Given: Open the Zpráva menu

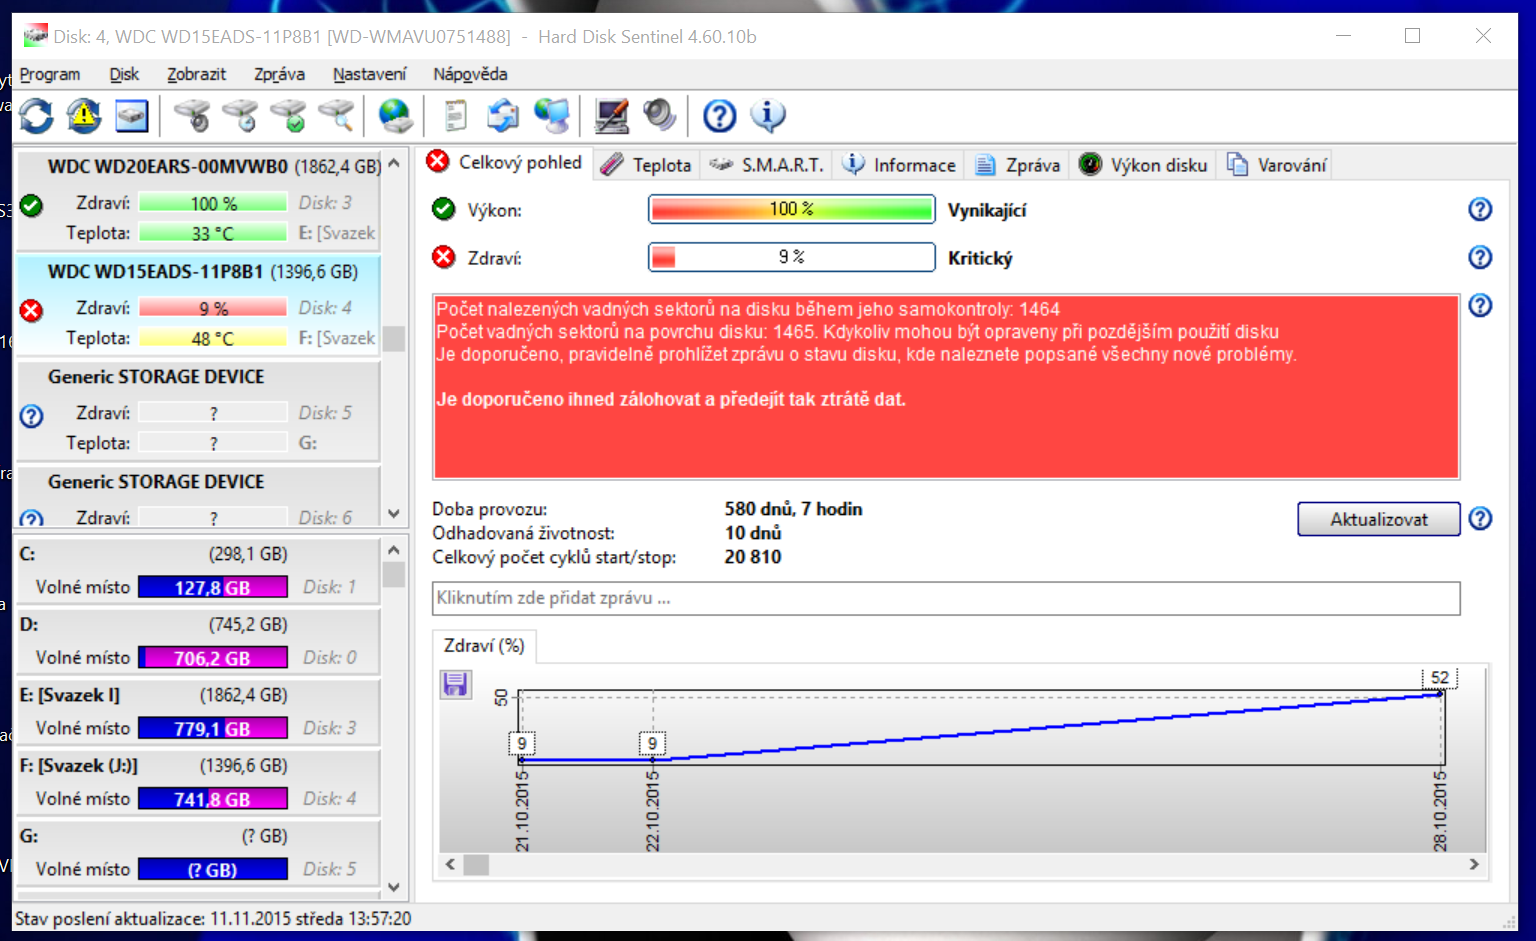Looking at the screenshot, I should [x=279, y=74].
